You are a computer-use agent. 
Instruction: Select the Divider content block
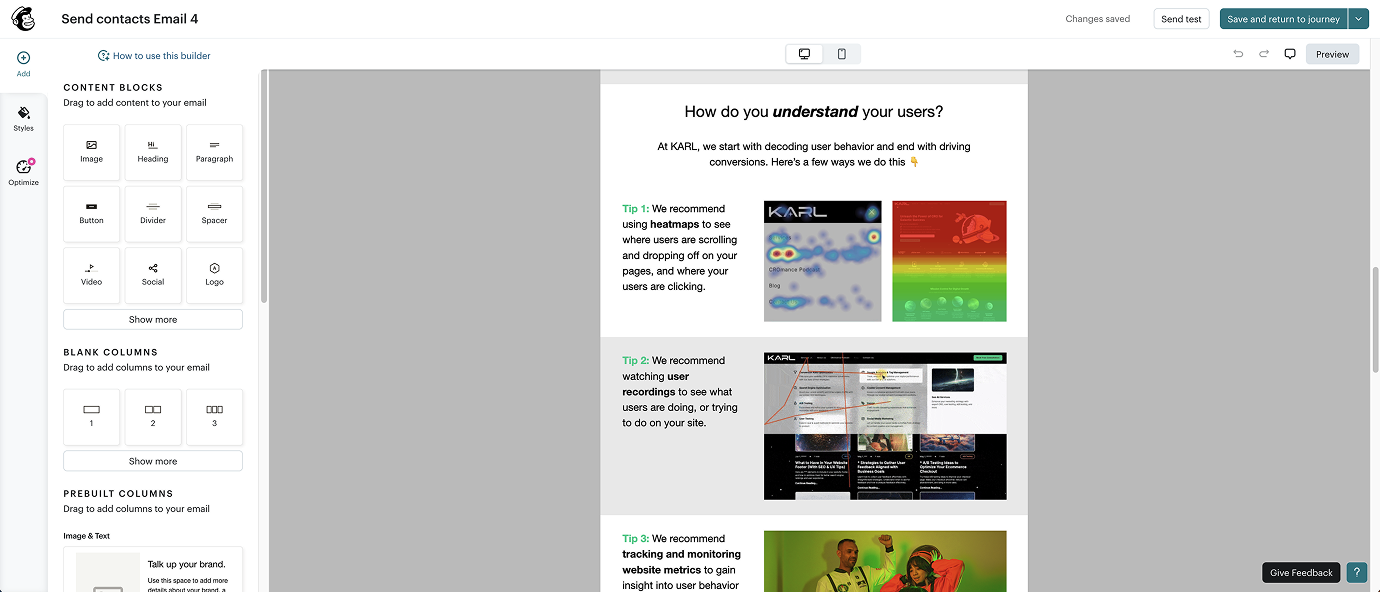(152, 214)
